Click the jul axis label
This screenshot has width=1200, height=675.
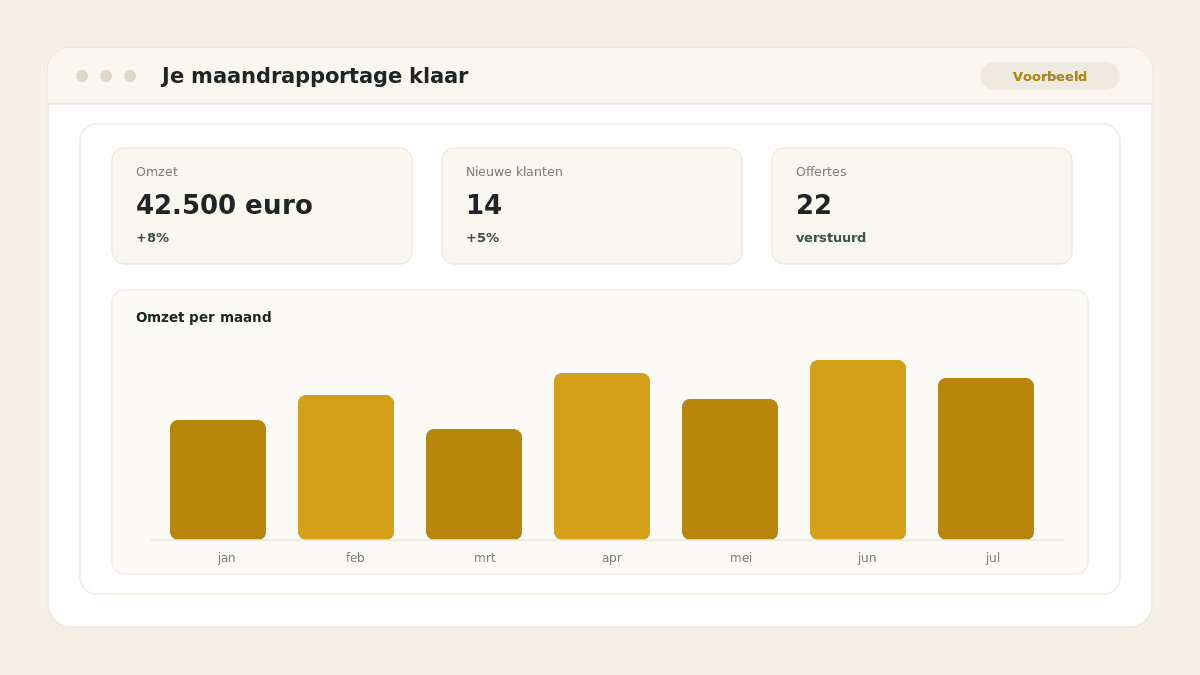click(x=993, y=558)
